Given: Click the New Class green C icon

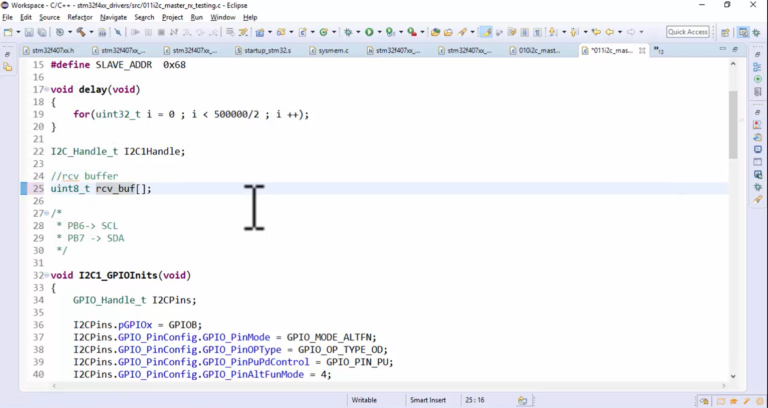Looking at the screenshot, I should [323, 32].
